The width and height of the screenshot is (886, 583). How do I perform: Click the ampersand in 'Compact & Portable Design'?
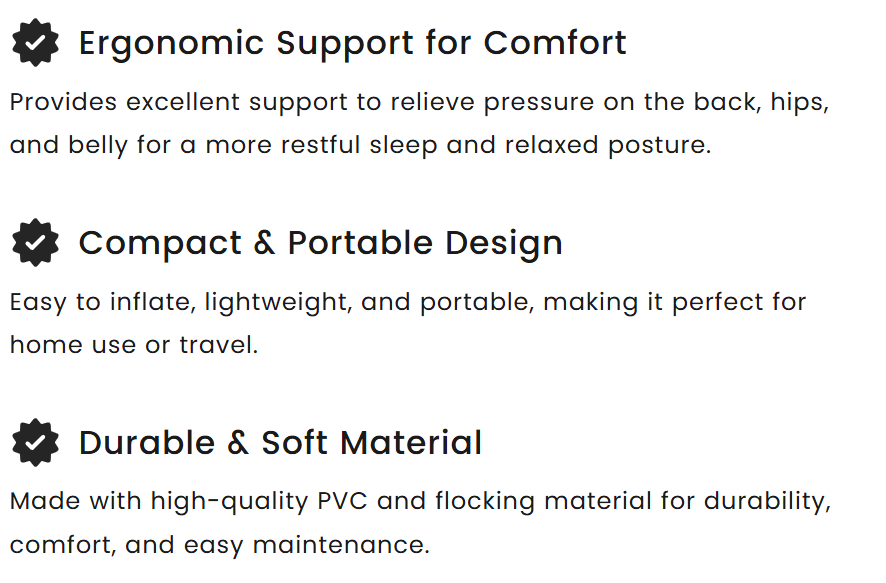(x=264, y=243)
